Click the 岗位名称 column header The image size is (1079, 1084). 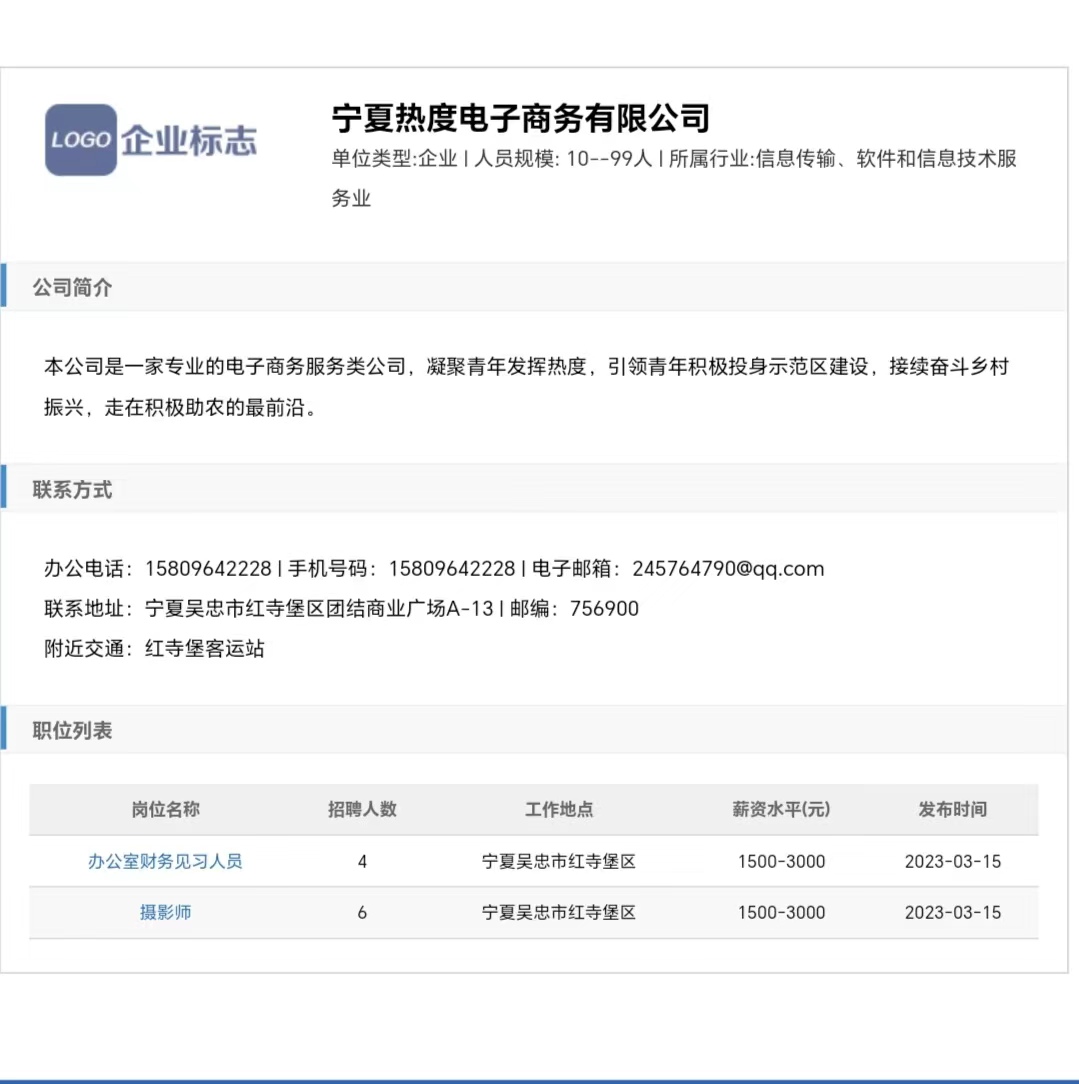click(165, 809)
